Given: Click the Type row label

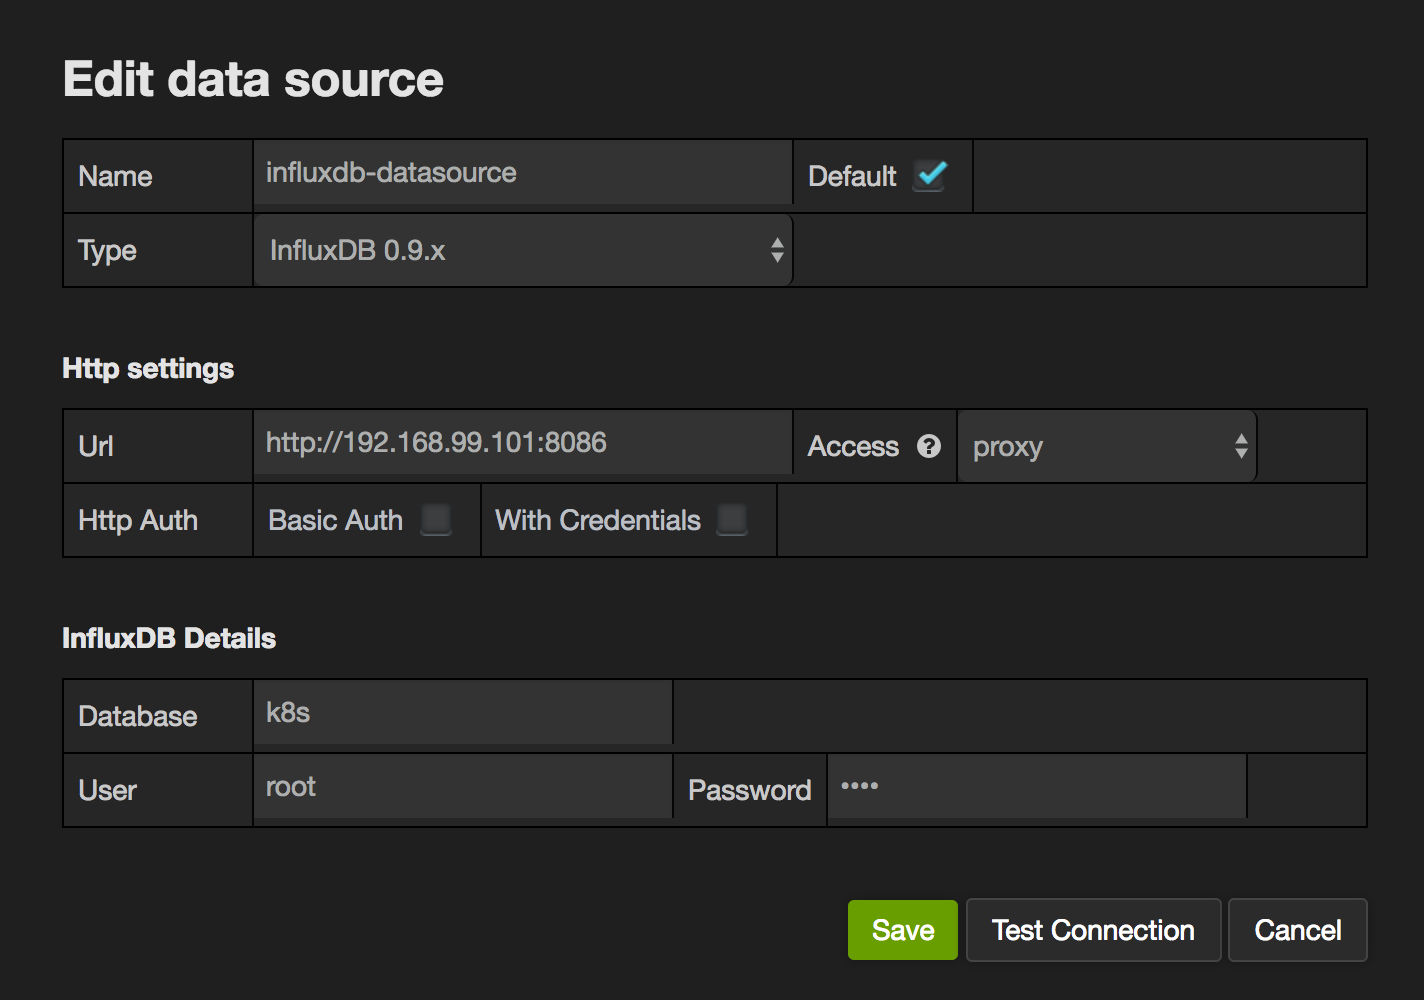Looking at the screenshot, I should click(107, 250).
